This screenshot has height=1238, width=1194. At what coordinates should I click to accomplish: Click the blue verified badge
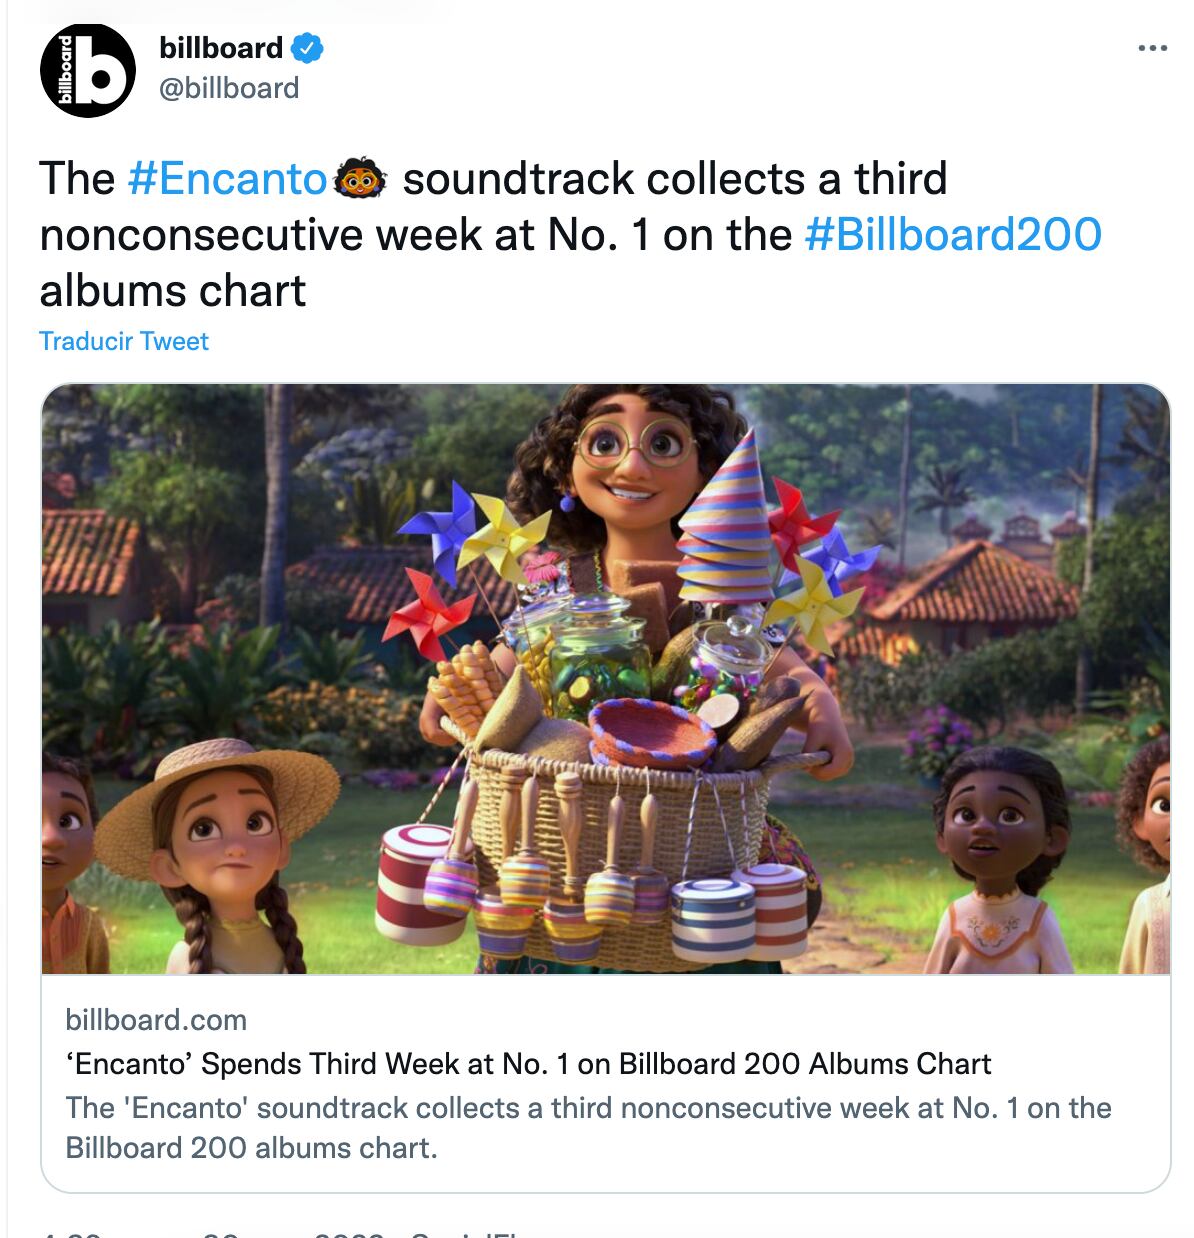[x=307, y=48]
